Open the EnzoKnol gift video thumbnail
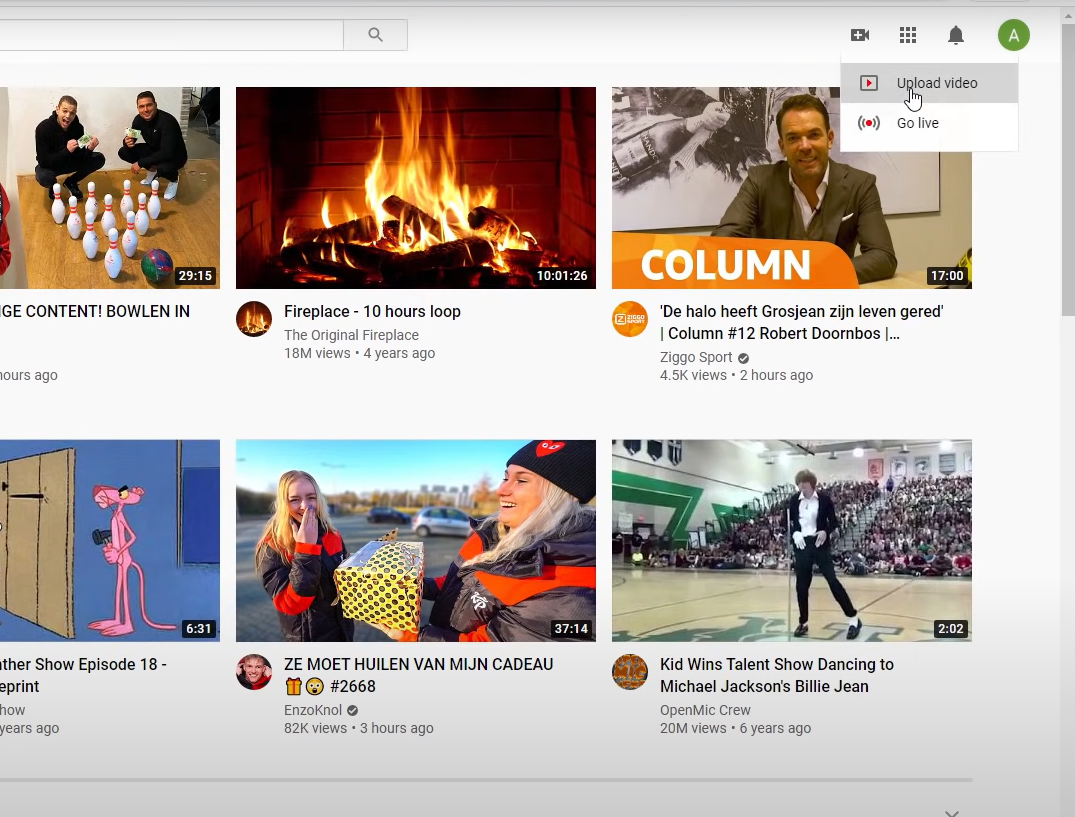 point(415,541)
